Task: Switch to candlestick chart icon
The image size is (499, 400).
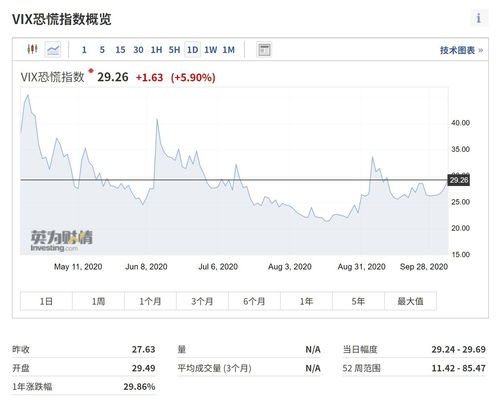Action: coord(32,49)
